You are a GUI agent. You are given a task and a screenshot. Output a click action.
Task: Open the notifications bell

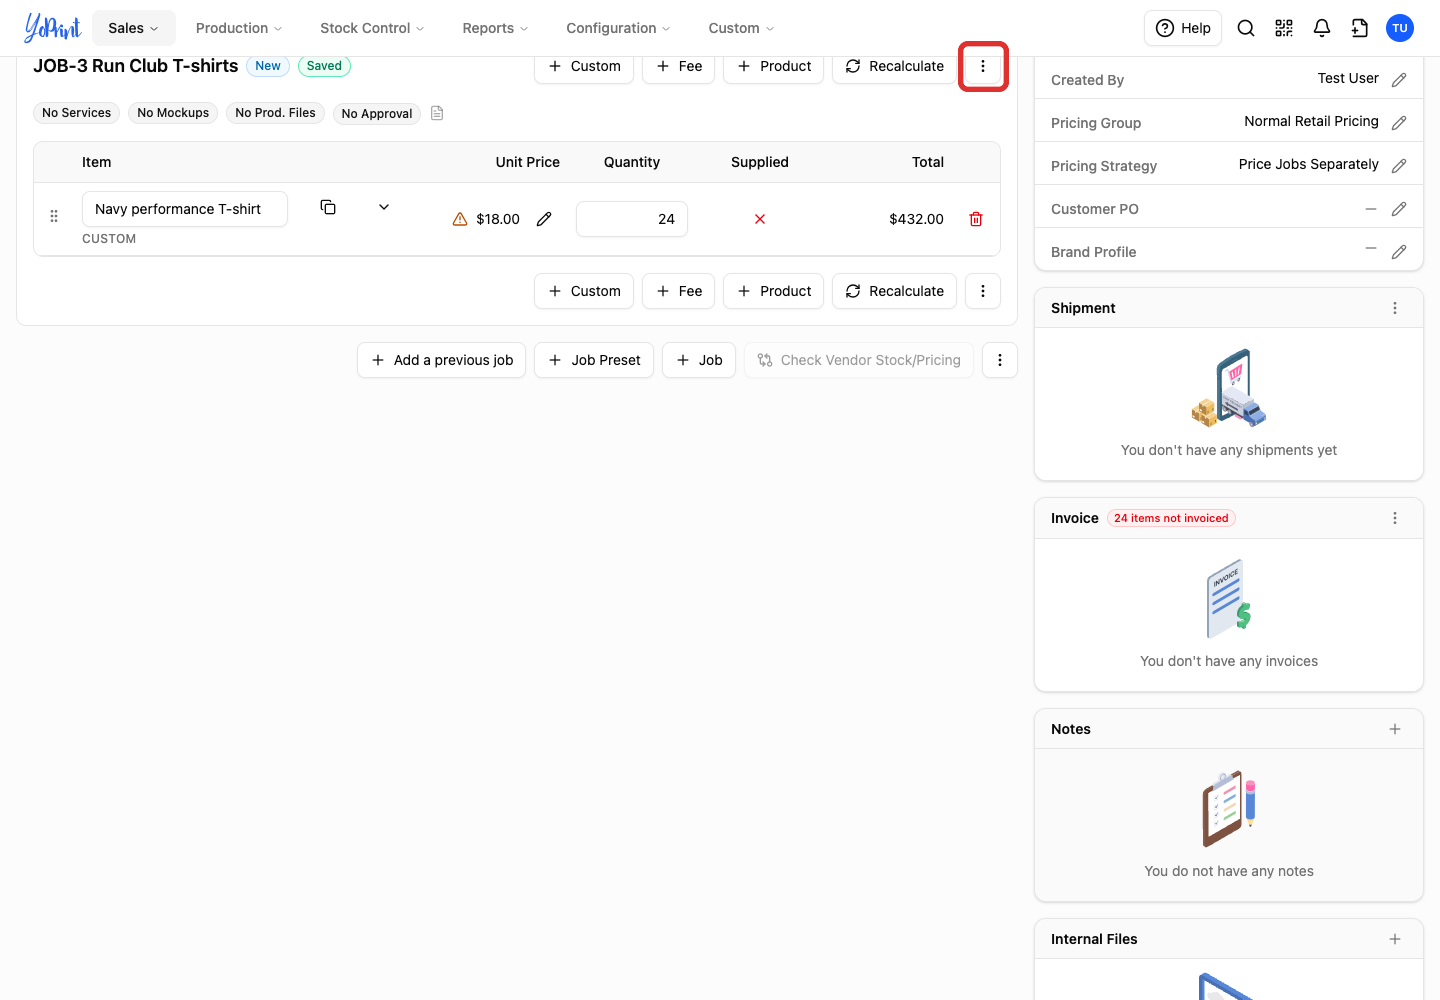point(1322,28)
